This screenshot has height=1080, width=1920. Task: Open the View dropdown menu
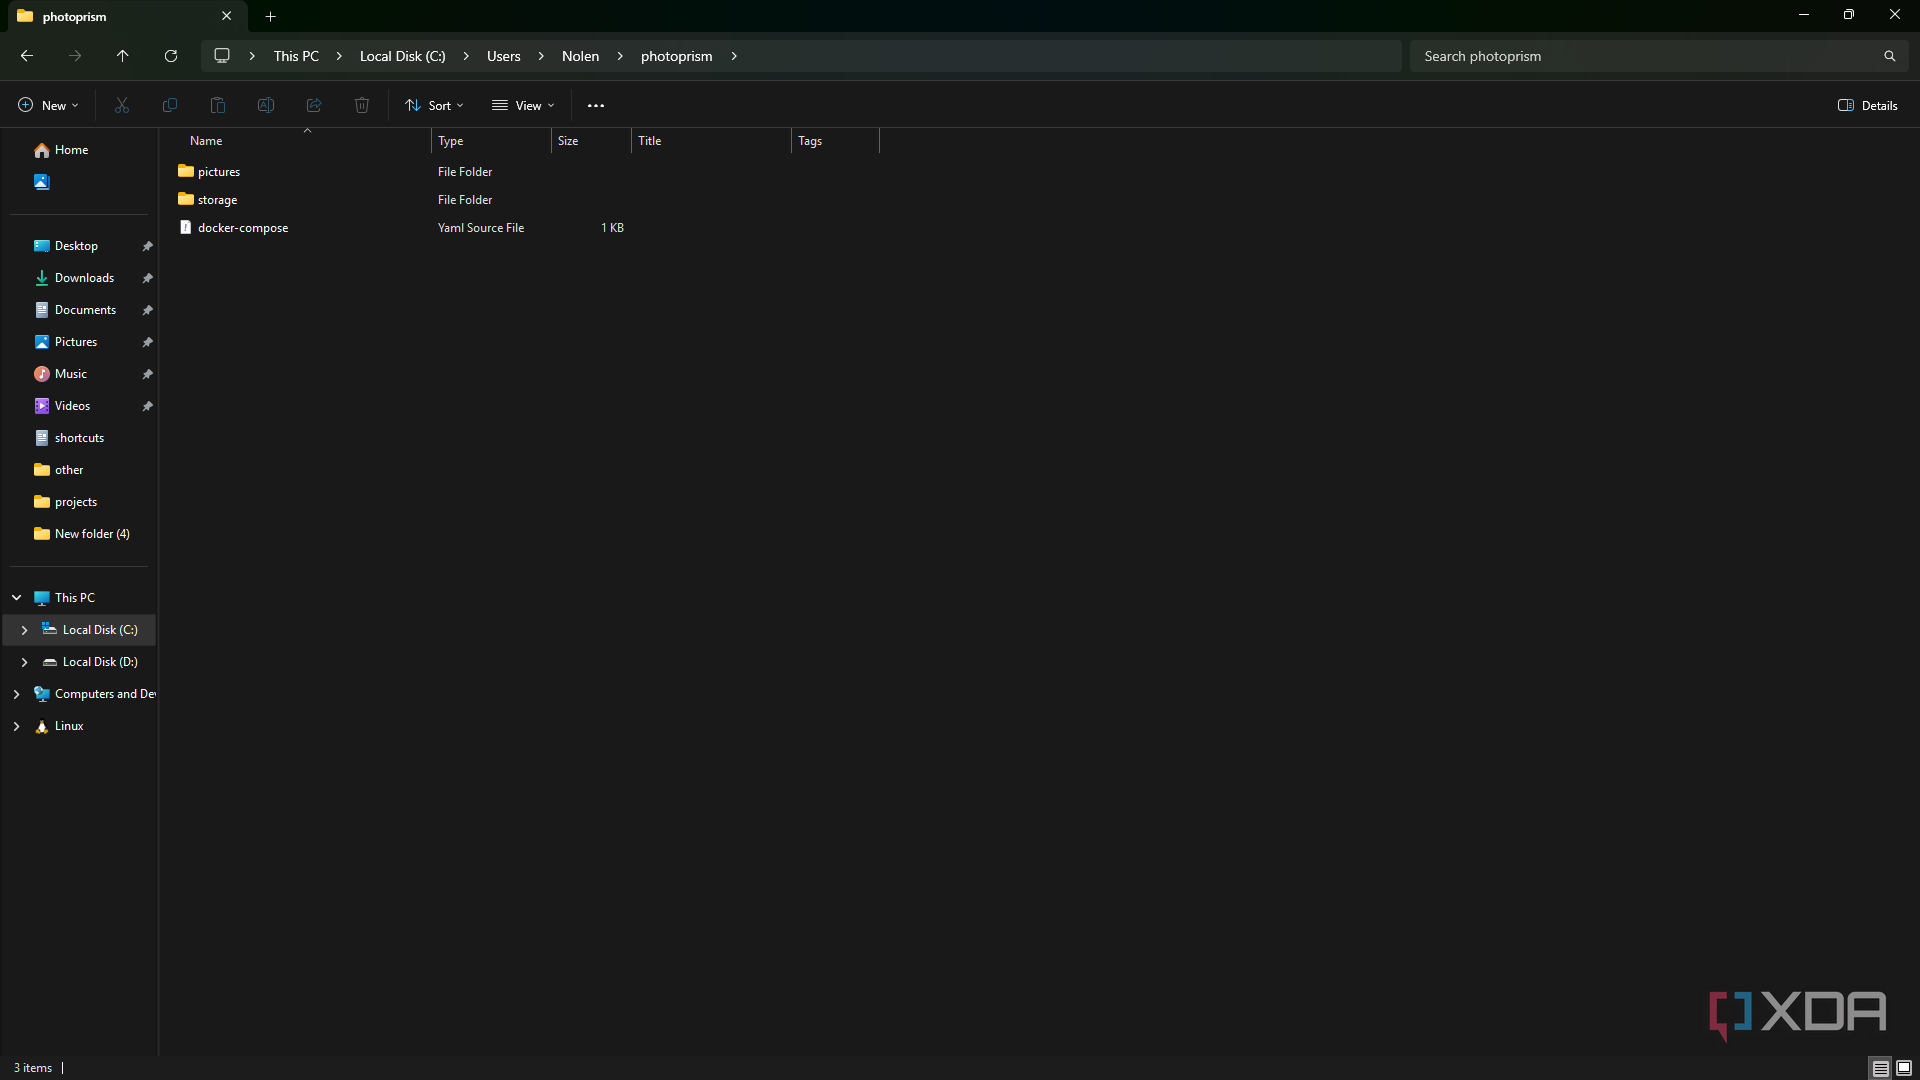(523, 105)
